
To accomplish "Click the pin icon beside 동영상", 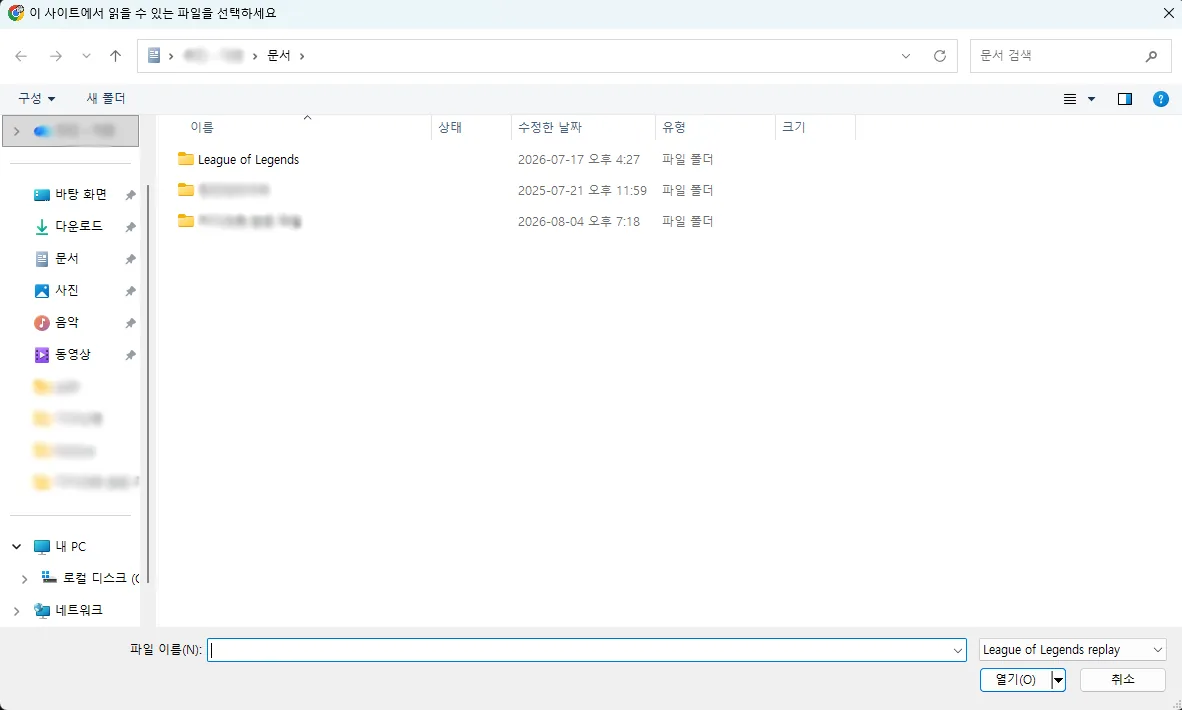I will [130, 355].
